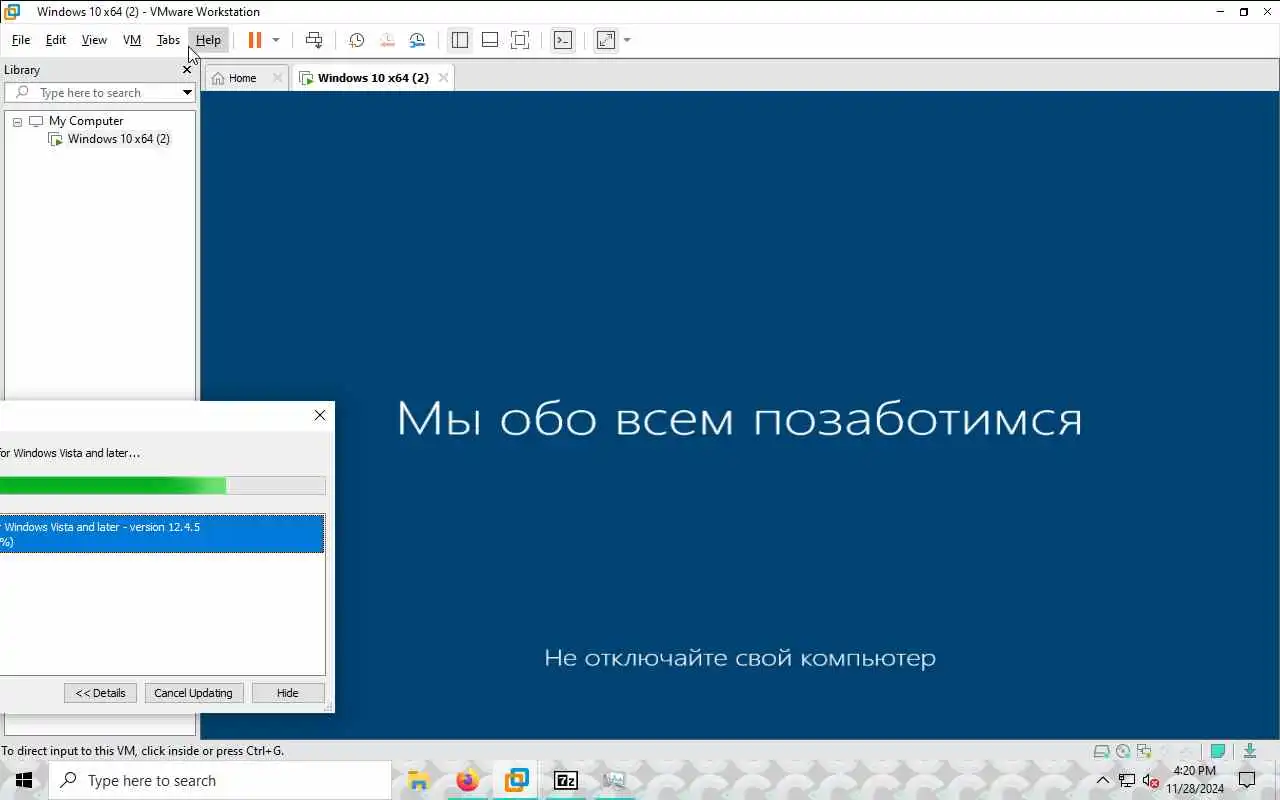Click the VMware Workstation taskbar icon
1280x800 pixels.
coord(516,781)
